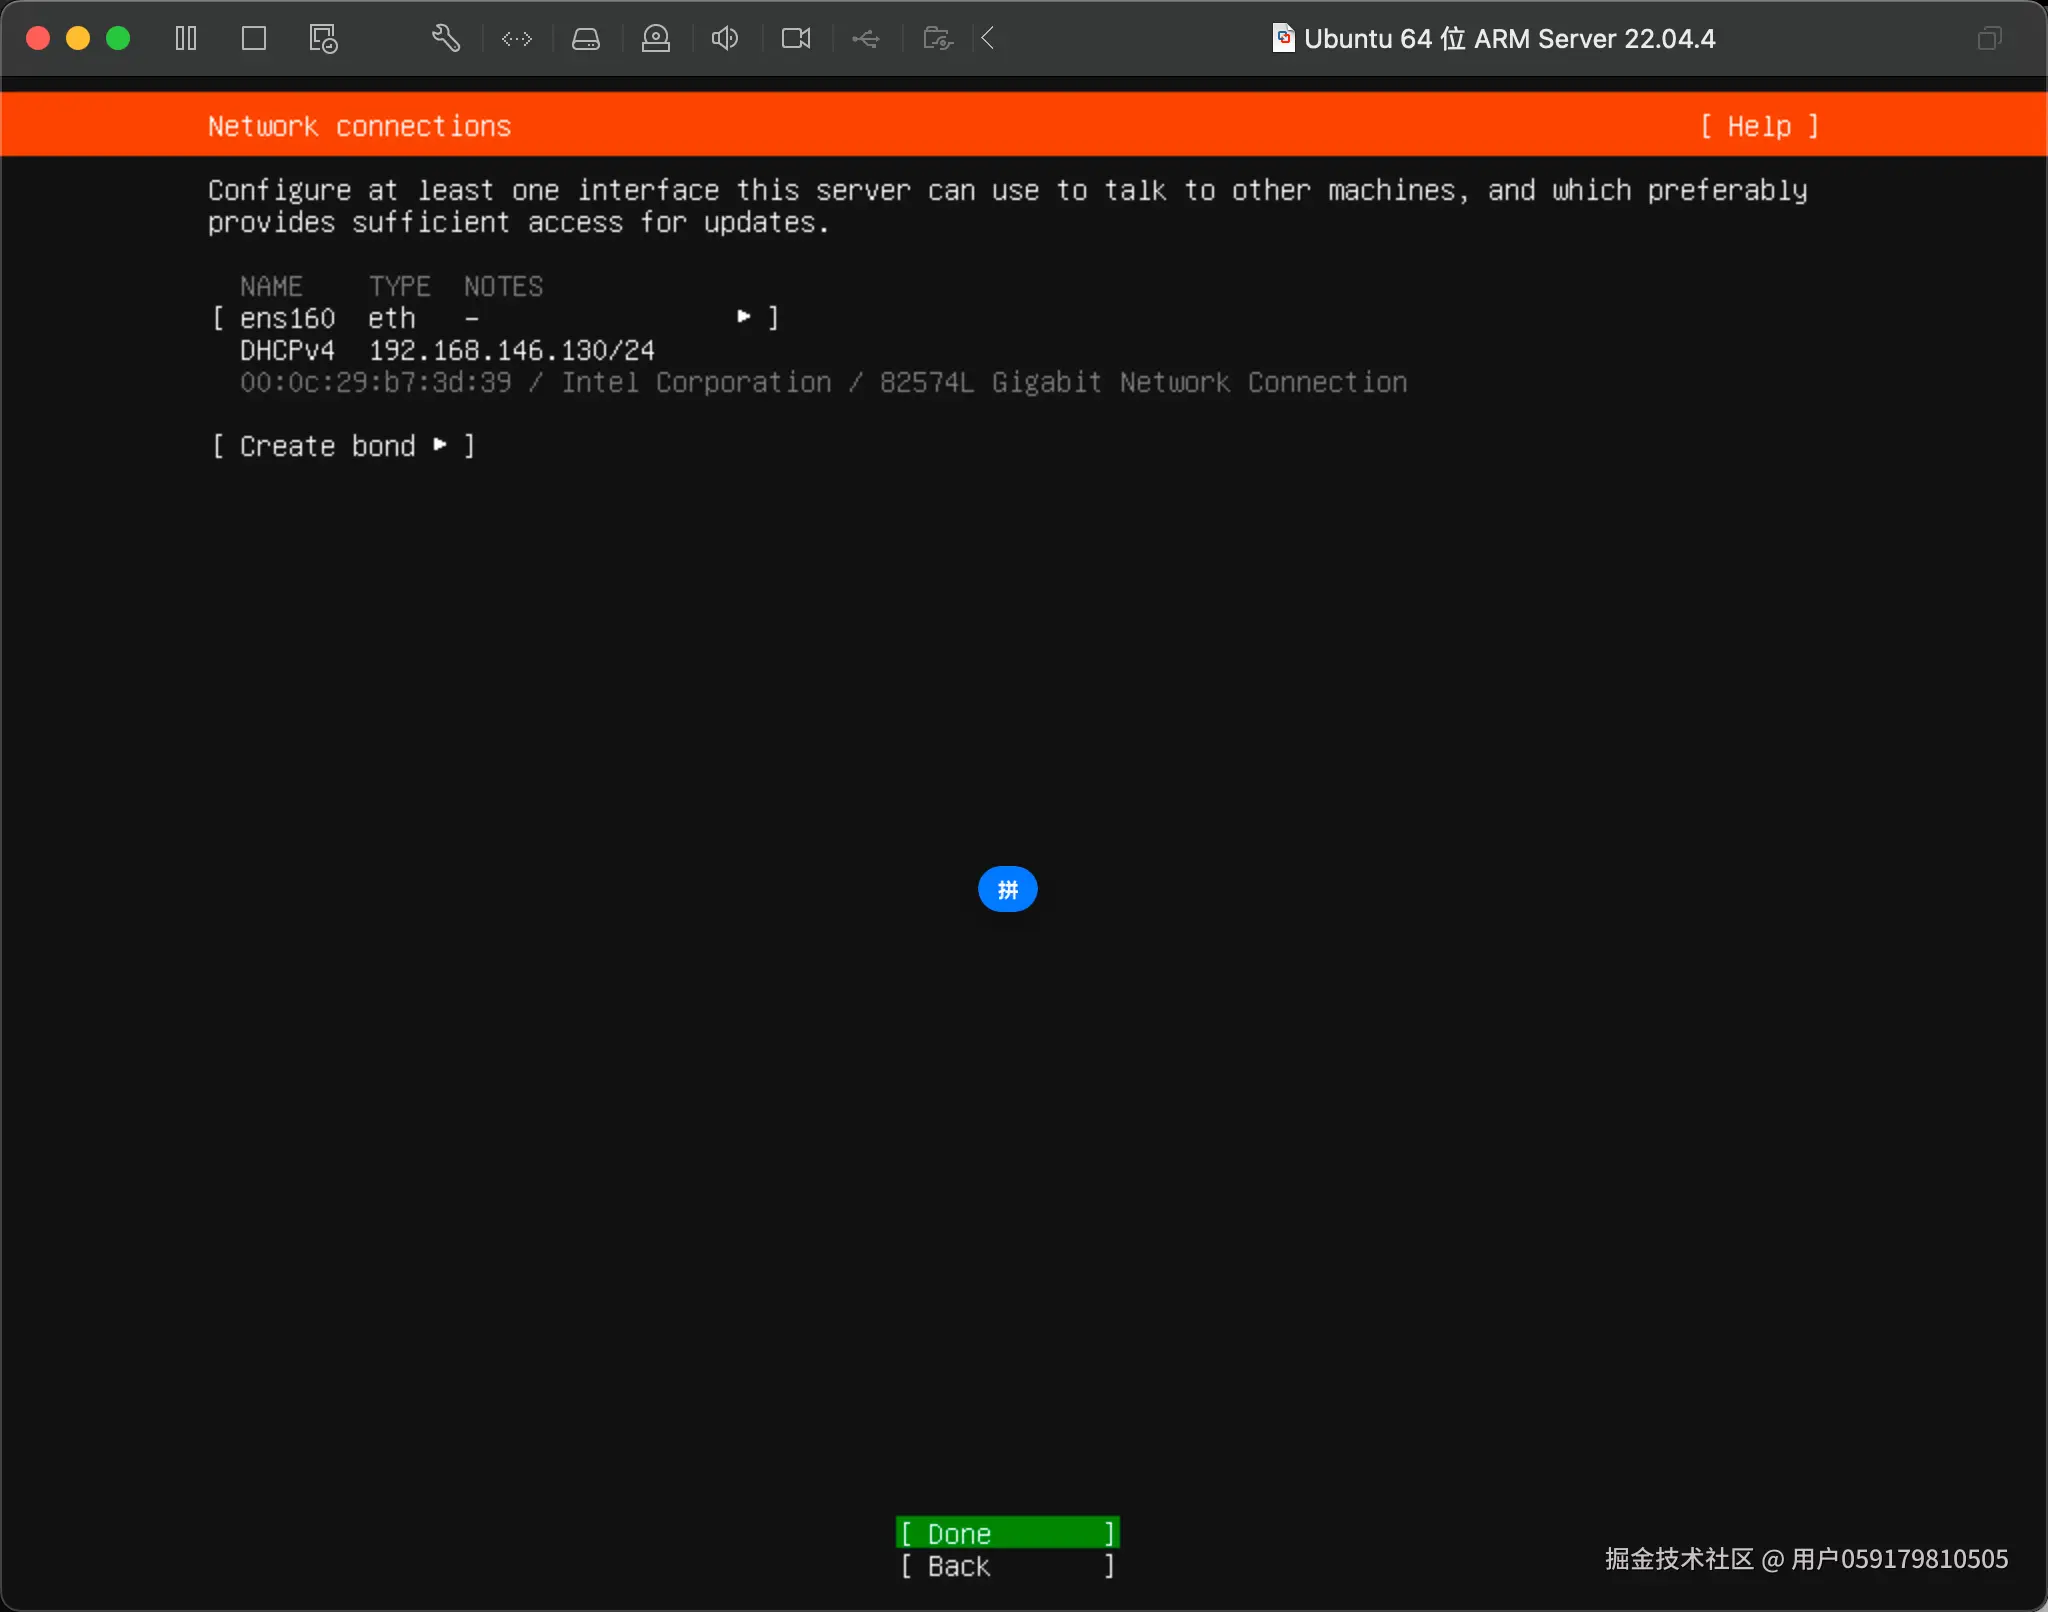
Task: Click the blue input method indicator
Action: 1007,889
